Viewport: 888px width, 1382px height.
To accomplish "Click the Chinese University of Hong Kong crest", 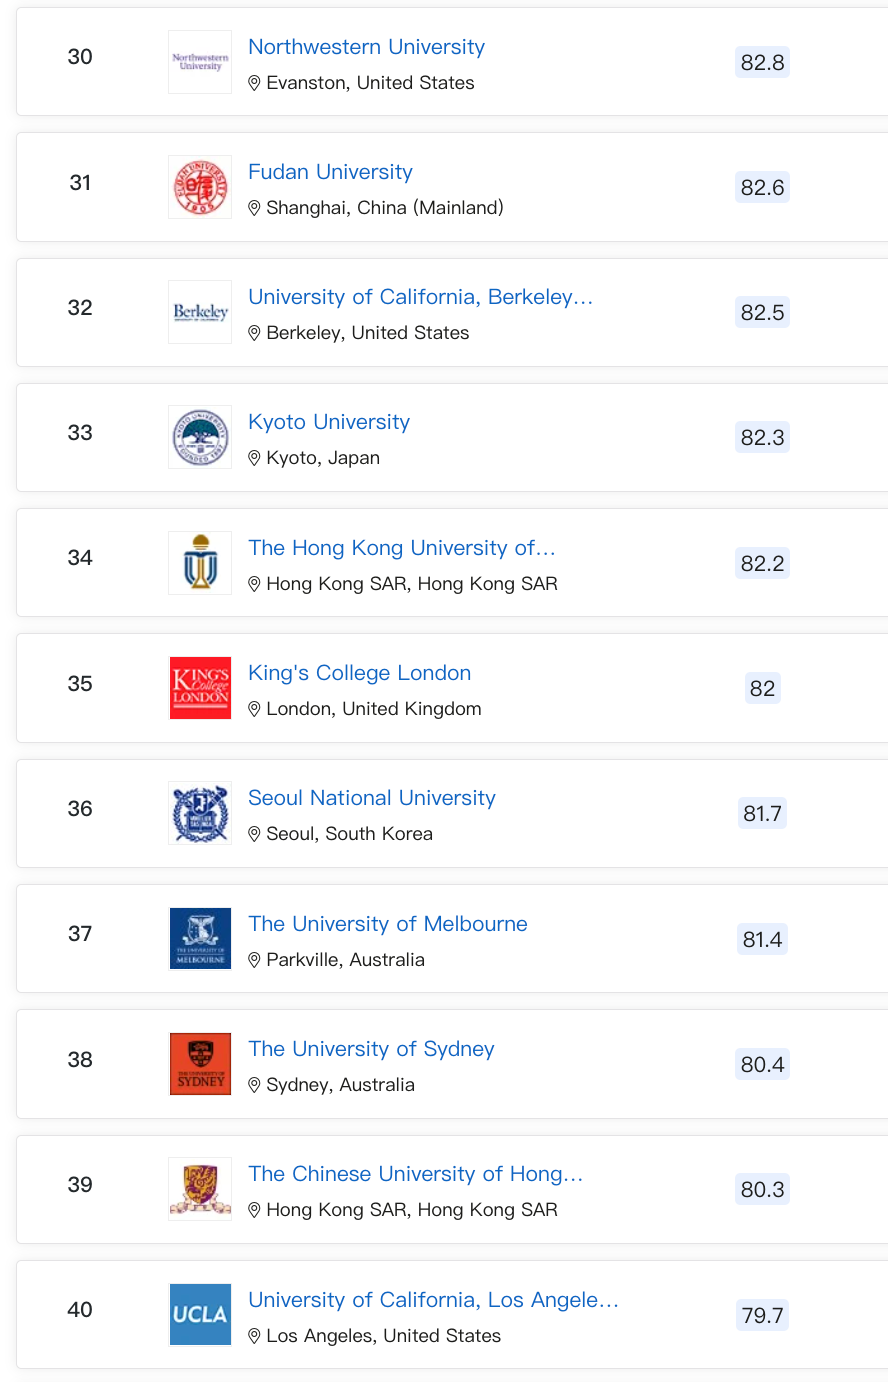I will click(x=200, y=1189).
